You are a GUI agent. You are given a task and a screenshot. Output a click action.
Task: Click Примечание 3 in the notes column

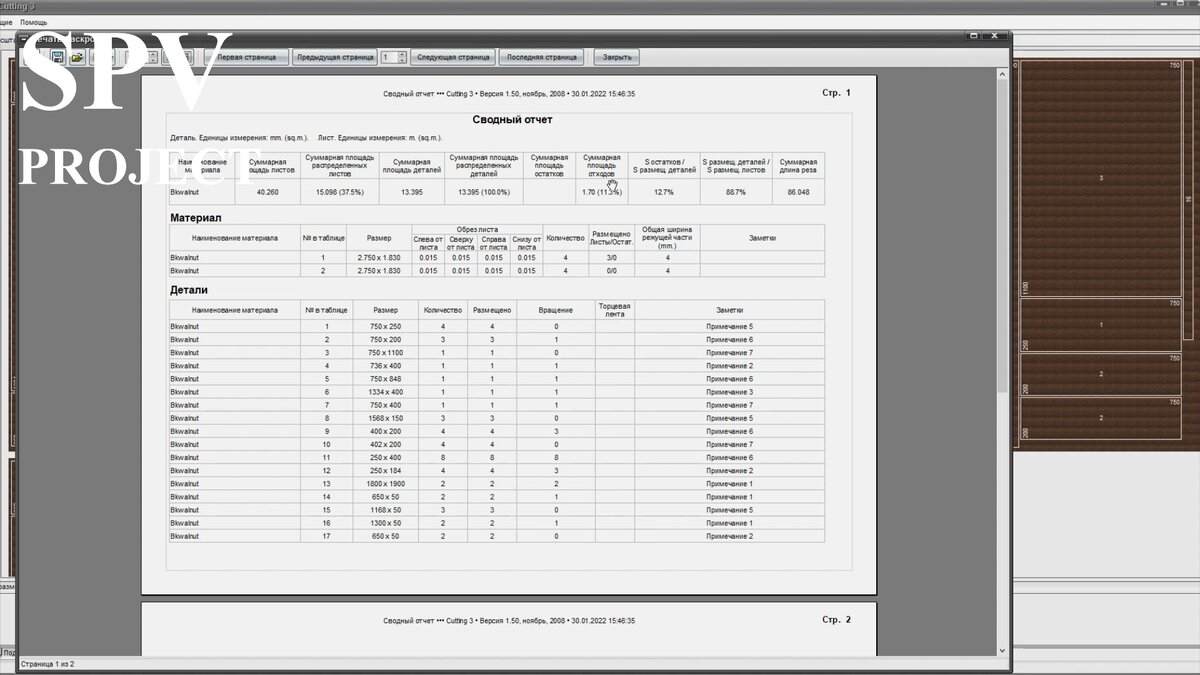(729, 392)
